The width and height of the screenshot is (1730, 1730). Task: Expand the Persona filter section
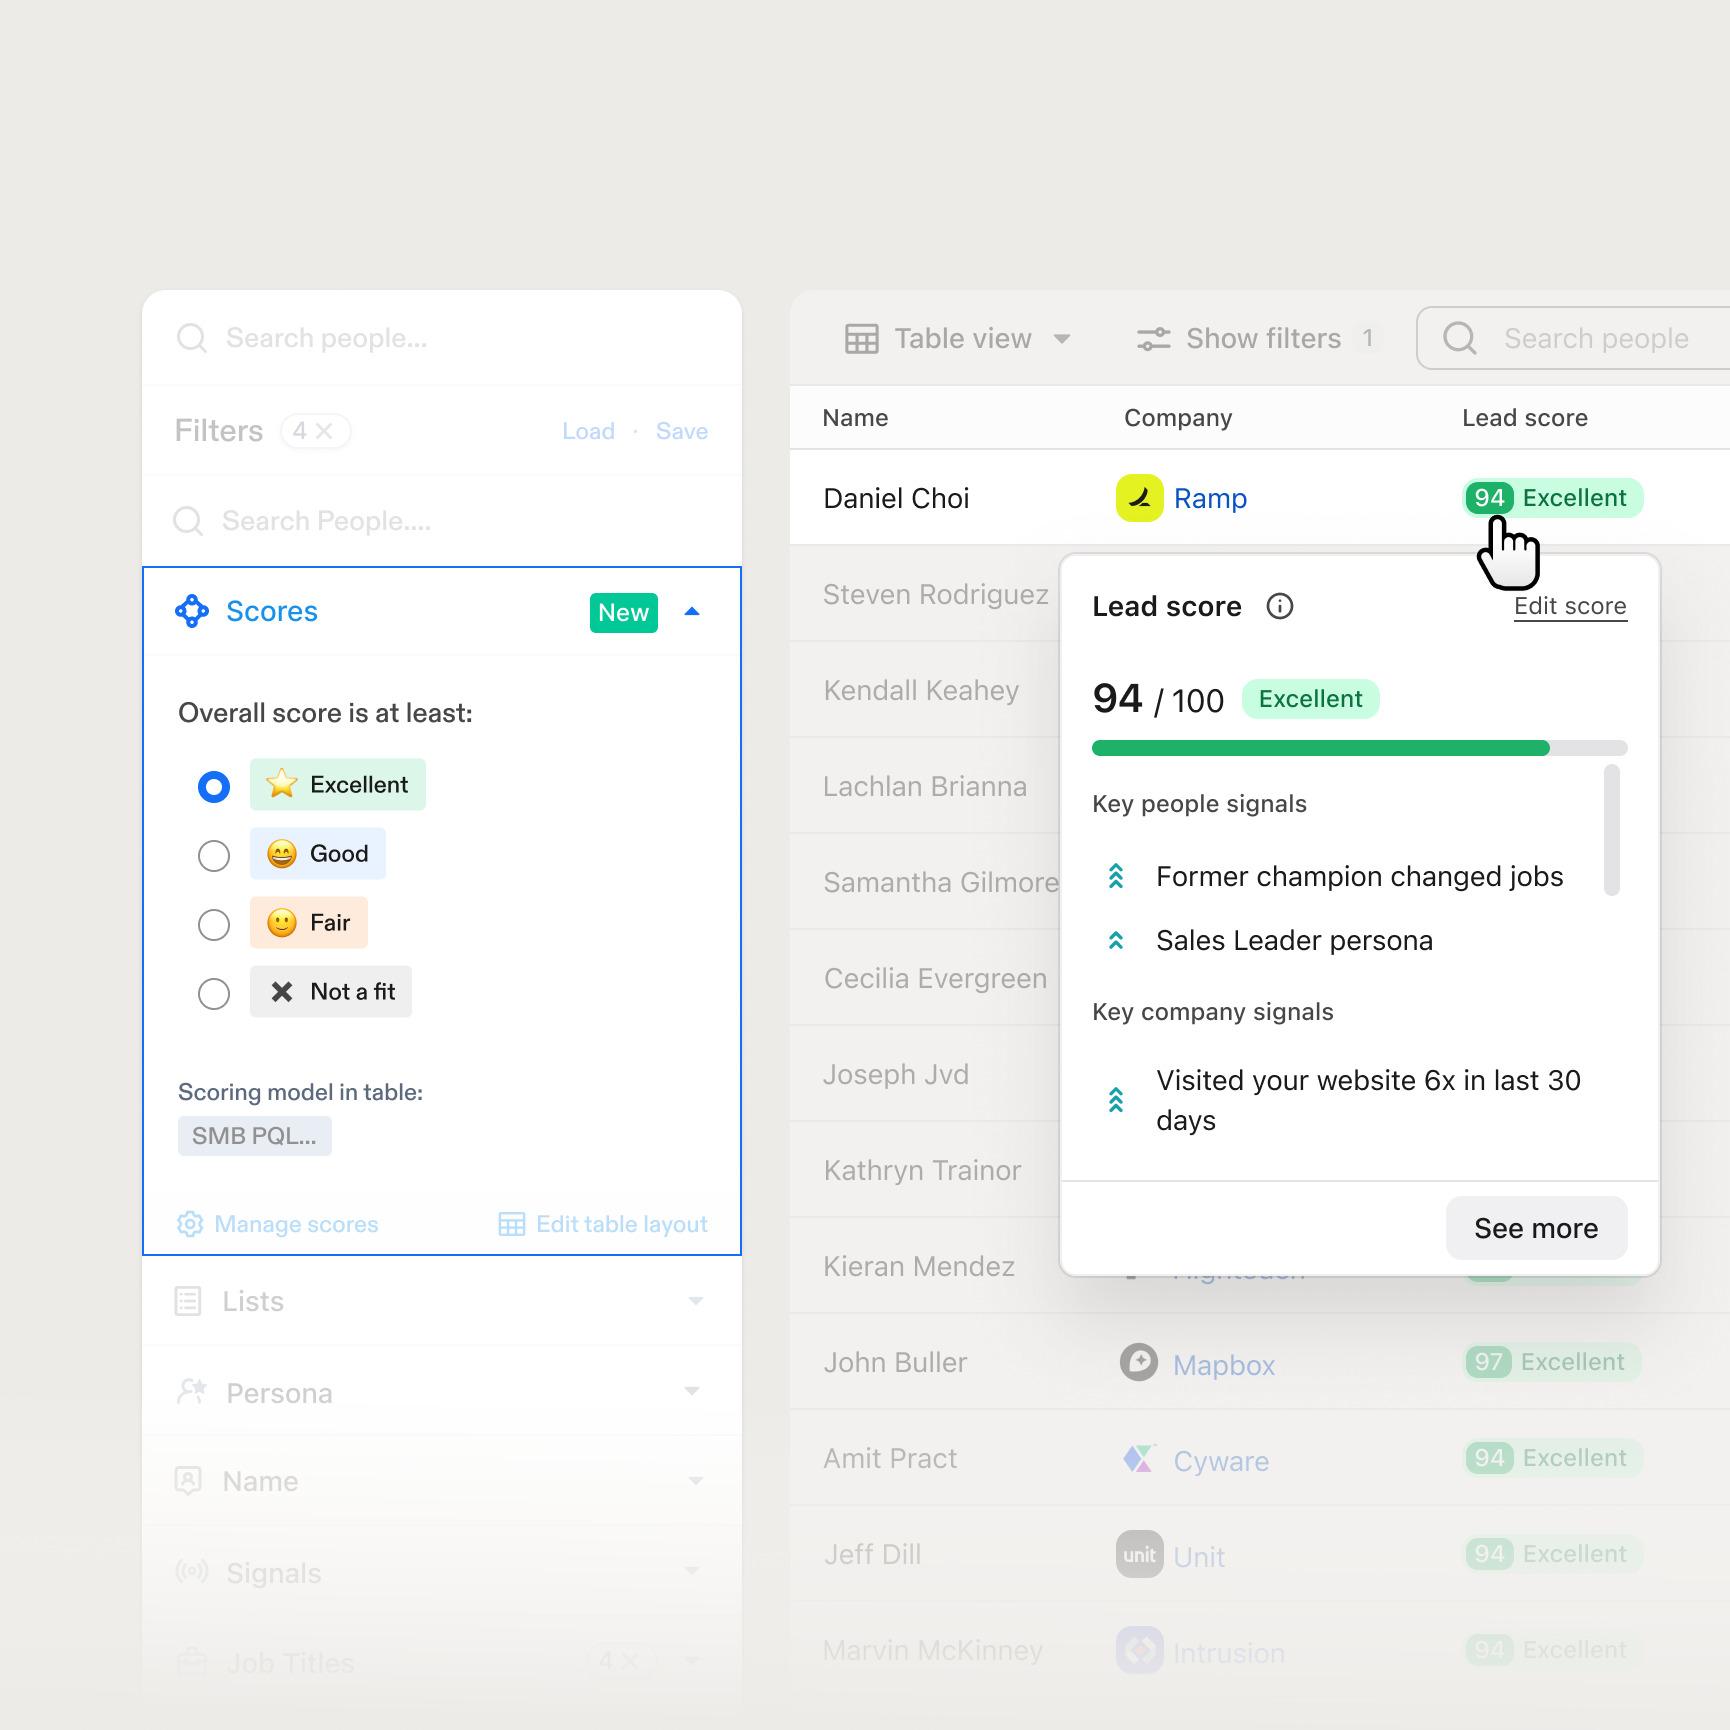(692, 1392)
